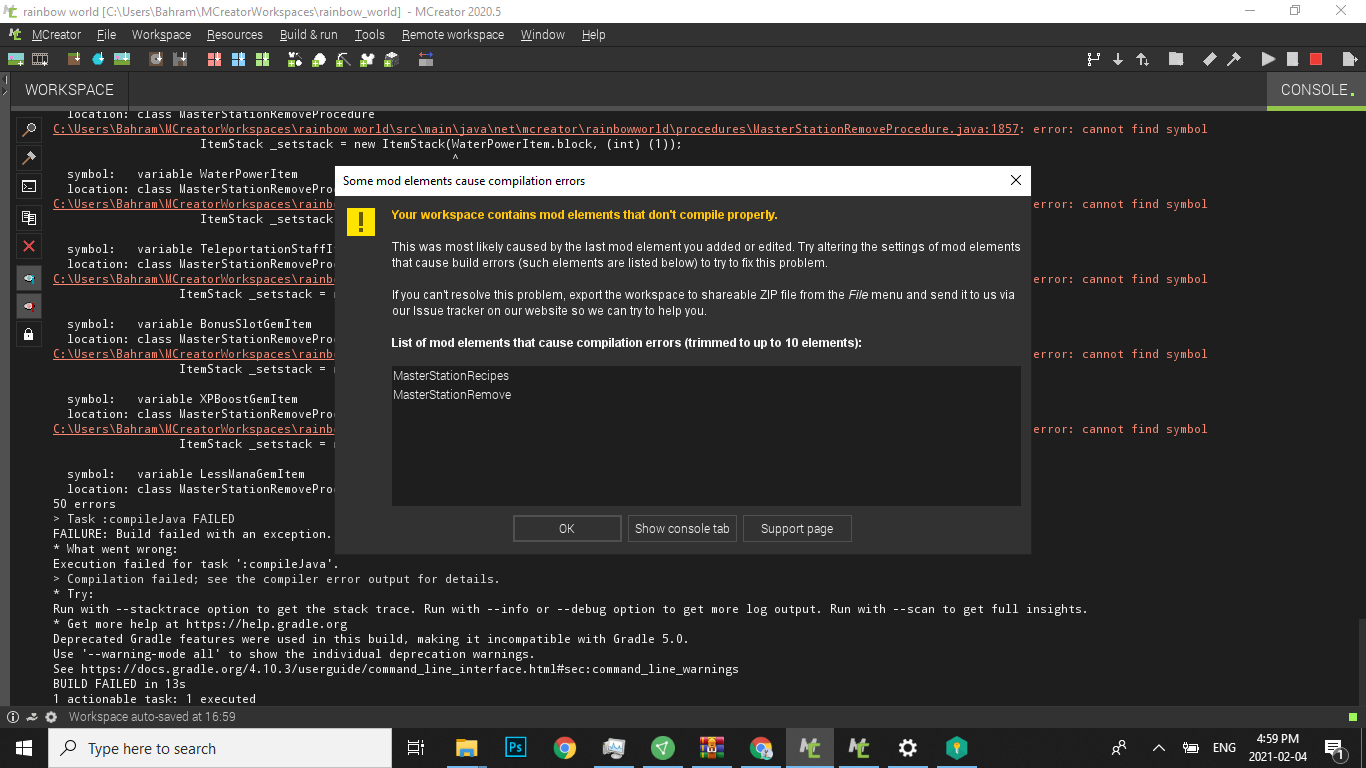The width and height of the screenshot is (1366, 768).
Task: Open the Workspace menu
Action: pos(161,34)
